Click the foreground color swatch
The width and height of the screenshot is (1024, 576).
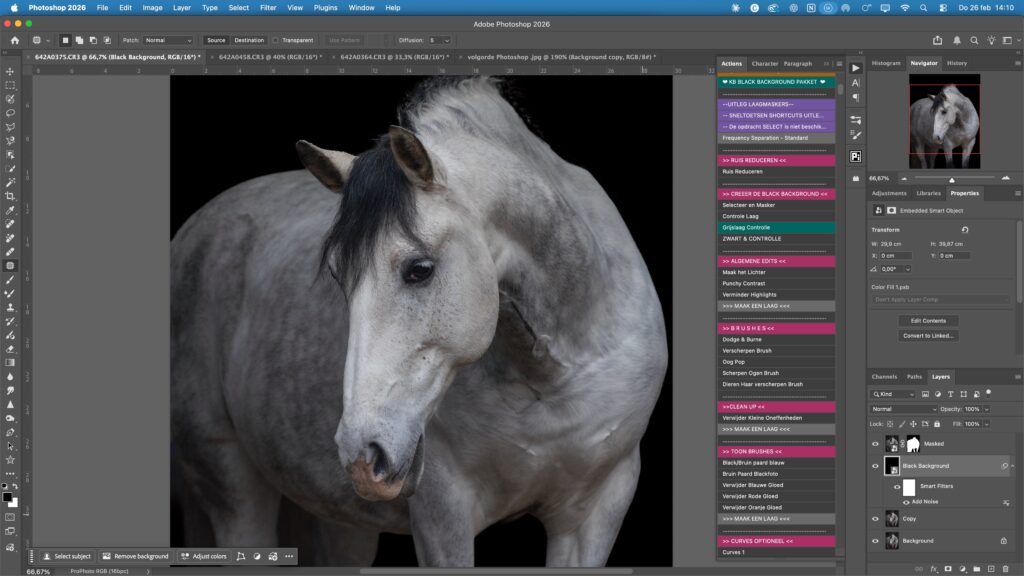click(7, 496)
